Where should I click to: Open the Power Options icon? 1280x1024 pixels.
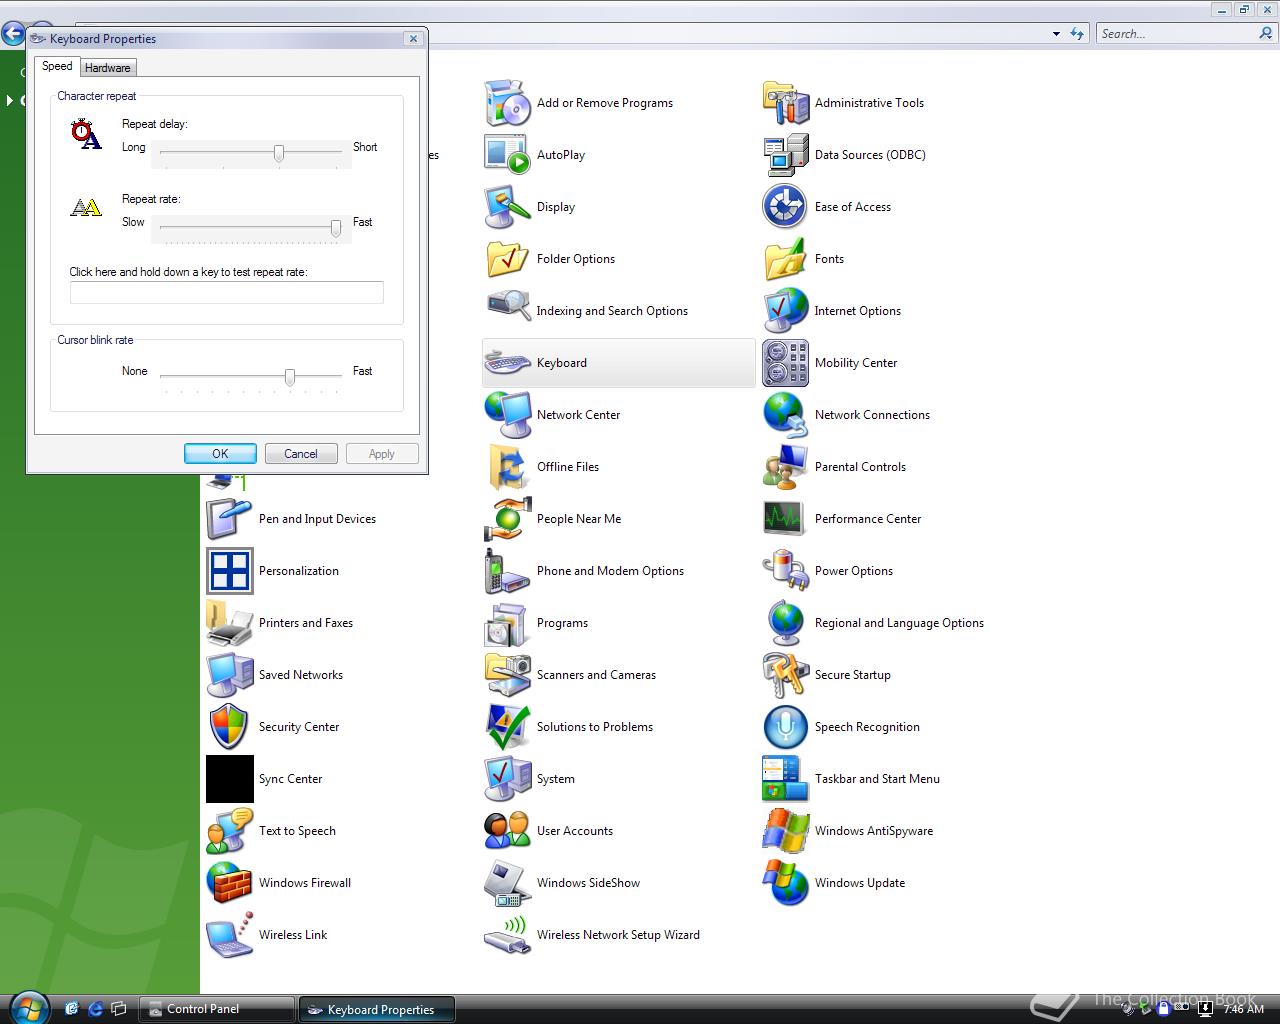pyautogui.click(x=785, y=571)
